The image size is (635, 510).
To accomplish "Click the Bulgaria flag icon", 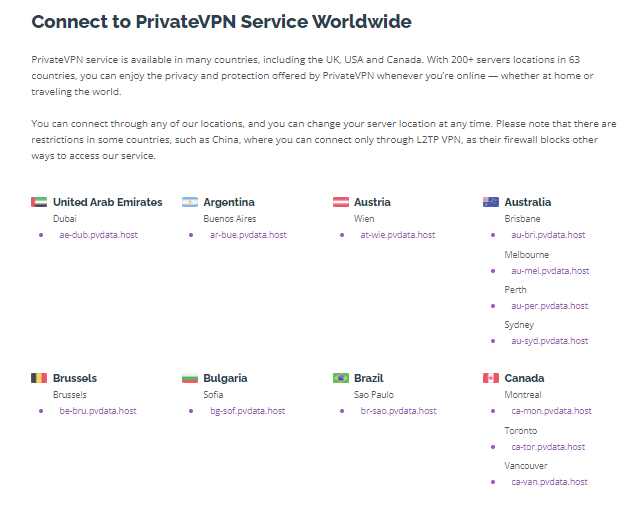I will (190, 378).
